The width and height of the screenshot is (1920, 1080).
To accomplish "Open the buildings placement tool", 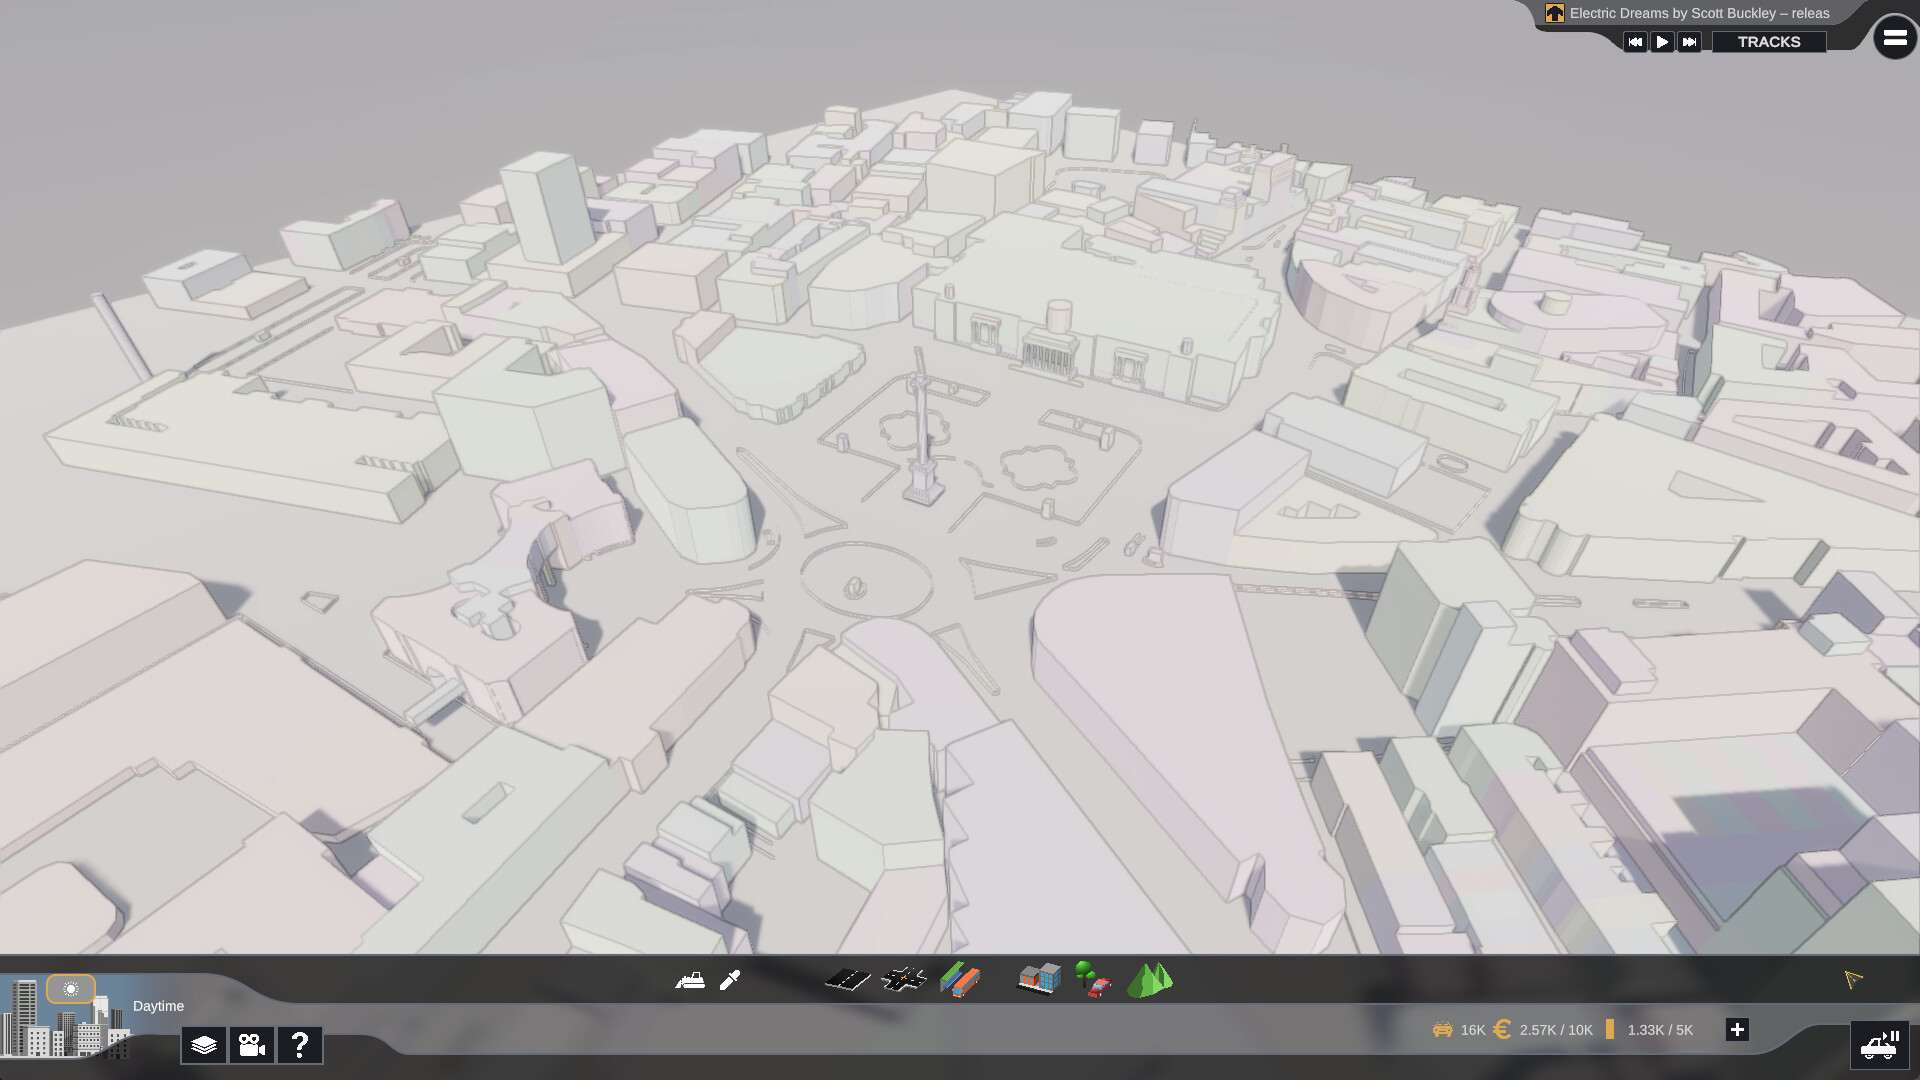I will coord(1036,980).
